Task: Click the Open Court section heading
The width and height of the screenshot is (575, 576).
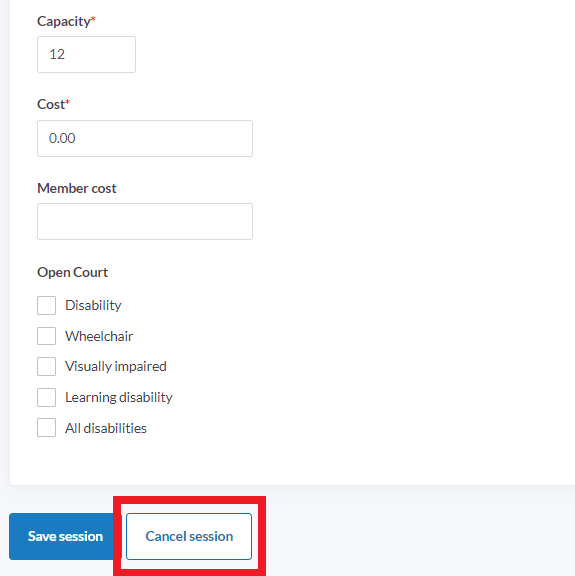Action: click(x=72, y=273)
